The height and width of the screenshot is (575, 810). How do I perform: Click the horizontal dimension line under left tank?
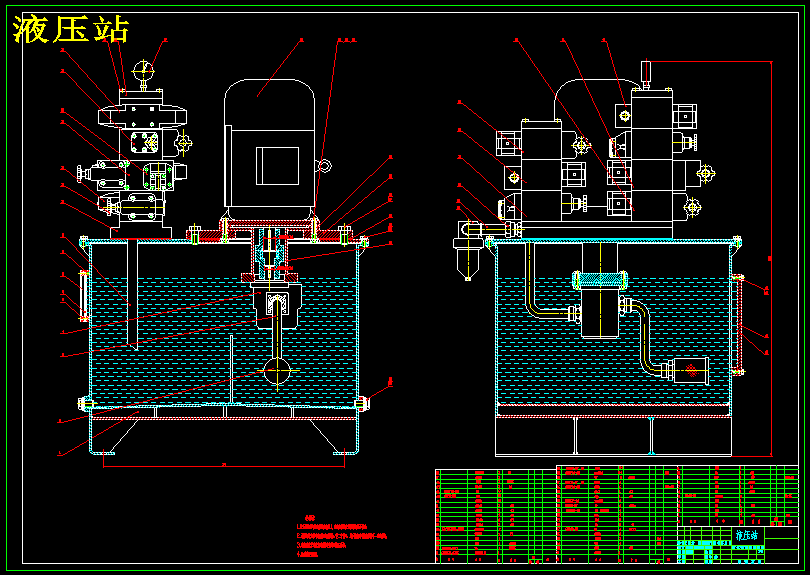click(224, 466)
